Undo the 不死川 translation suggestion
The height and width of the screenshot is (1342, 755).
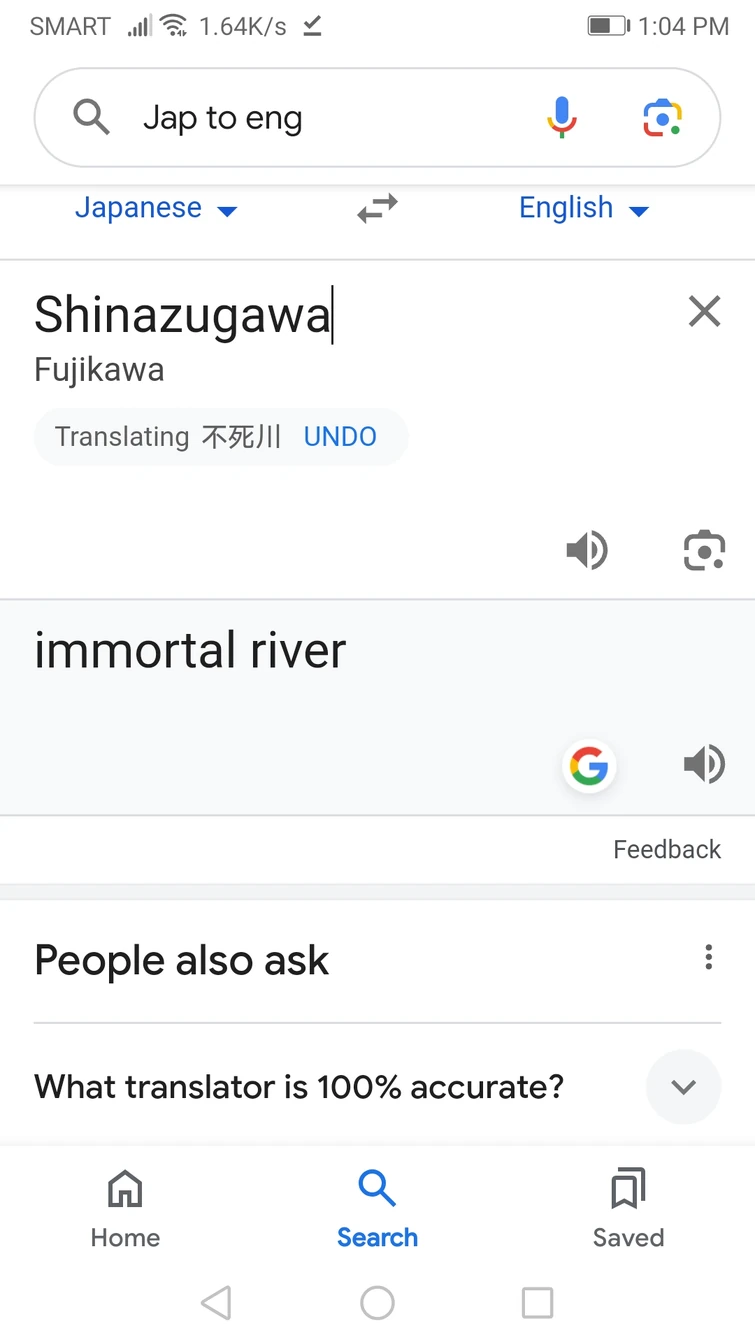click(x=340, y=437)
